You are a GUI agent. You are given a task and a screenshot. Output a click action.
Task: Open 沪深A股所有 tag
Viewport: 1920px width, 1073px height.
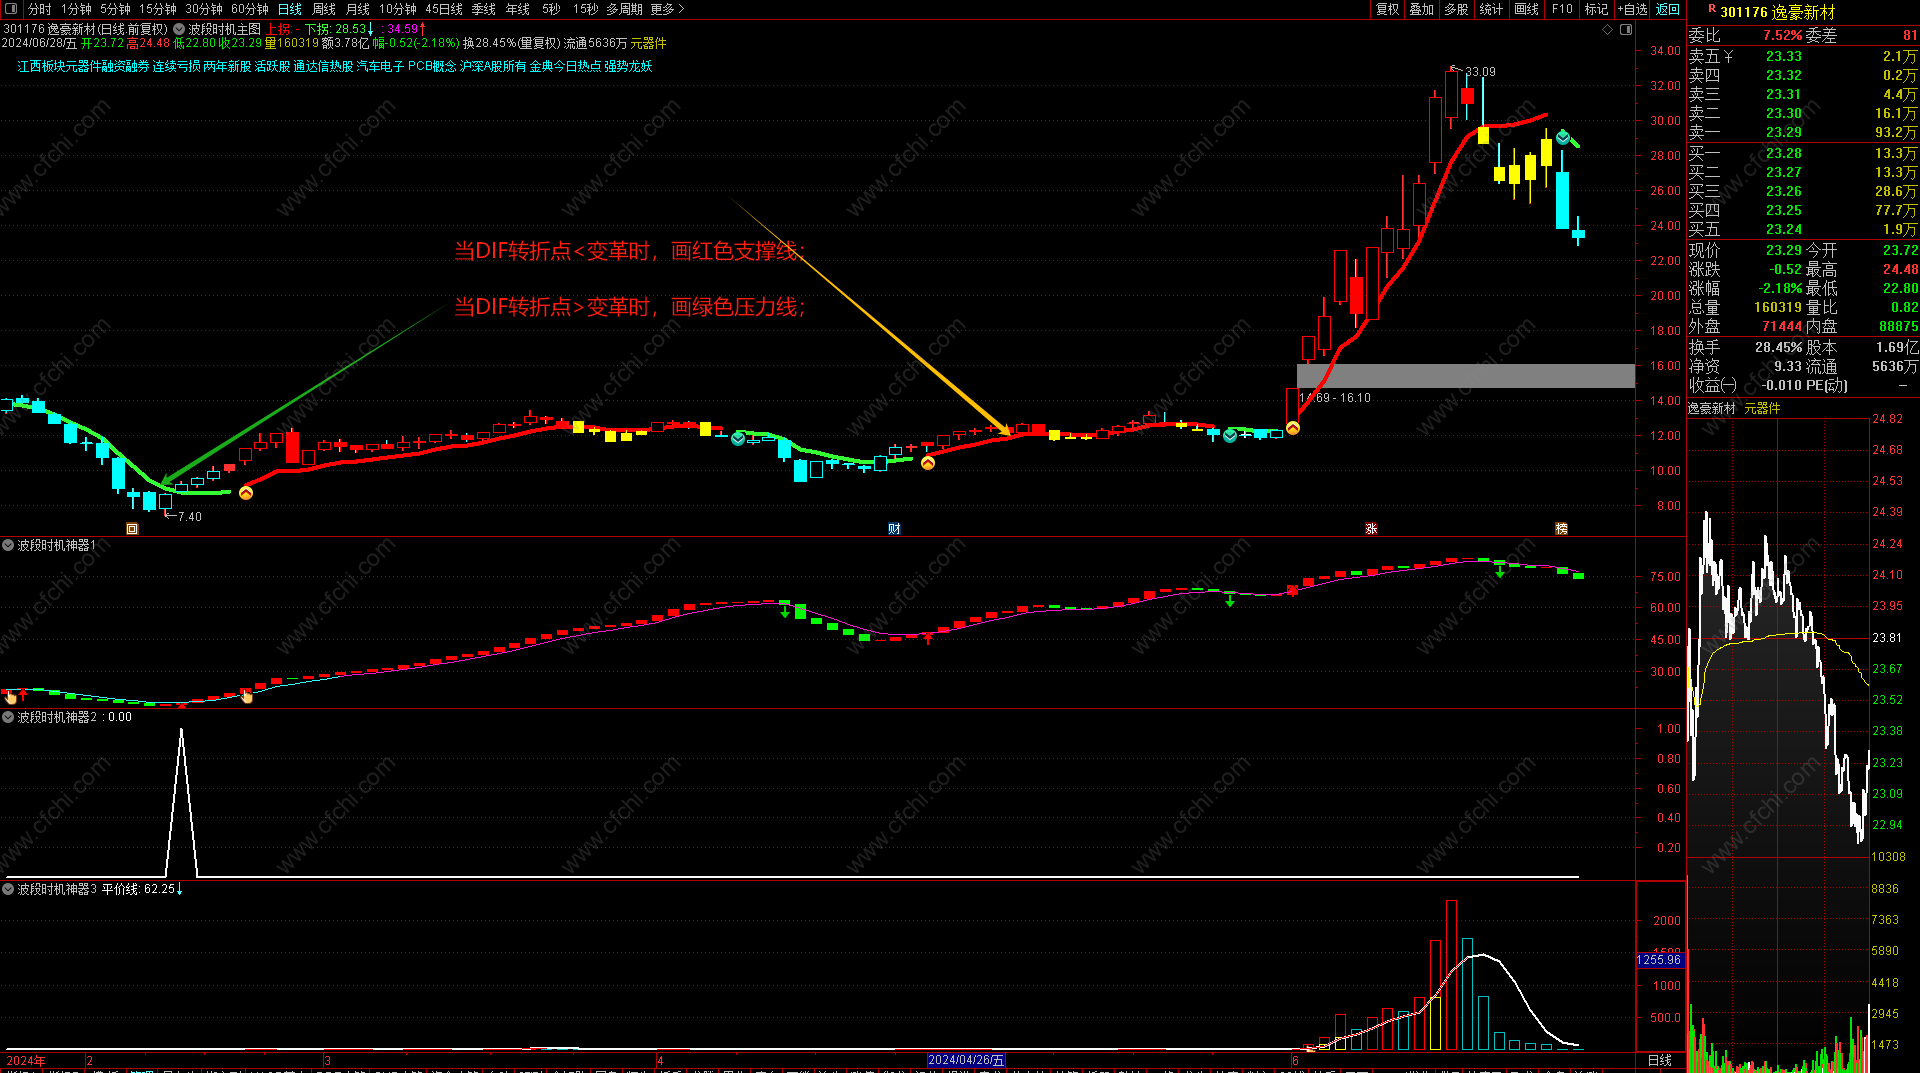(493, 67)
